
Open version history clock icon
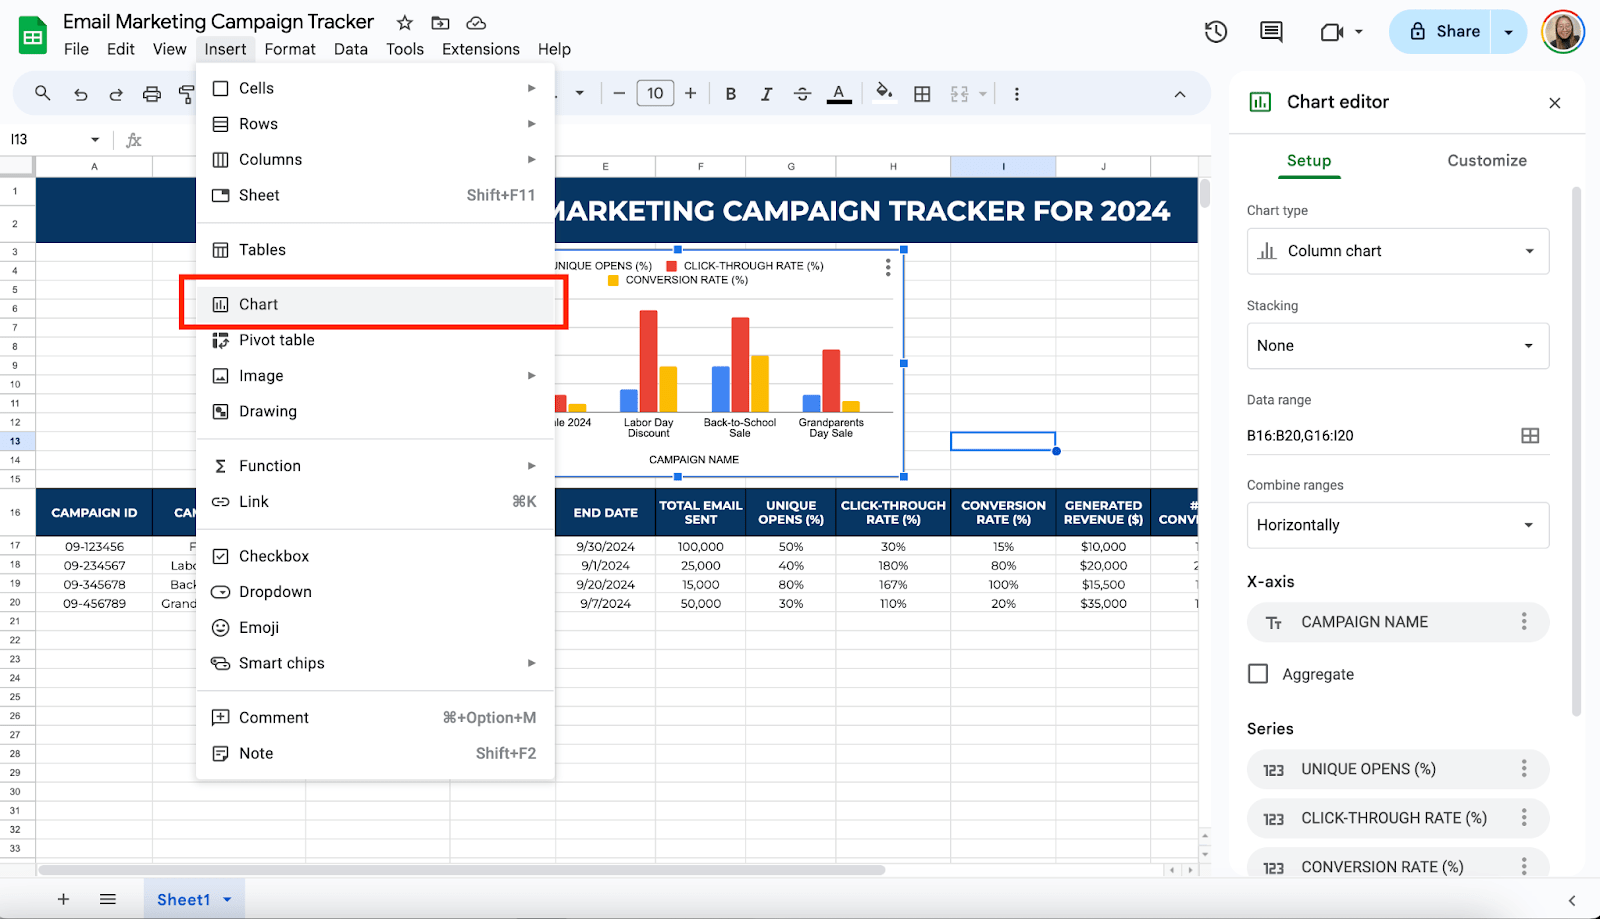point(1216,32)
